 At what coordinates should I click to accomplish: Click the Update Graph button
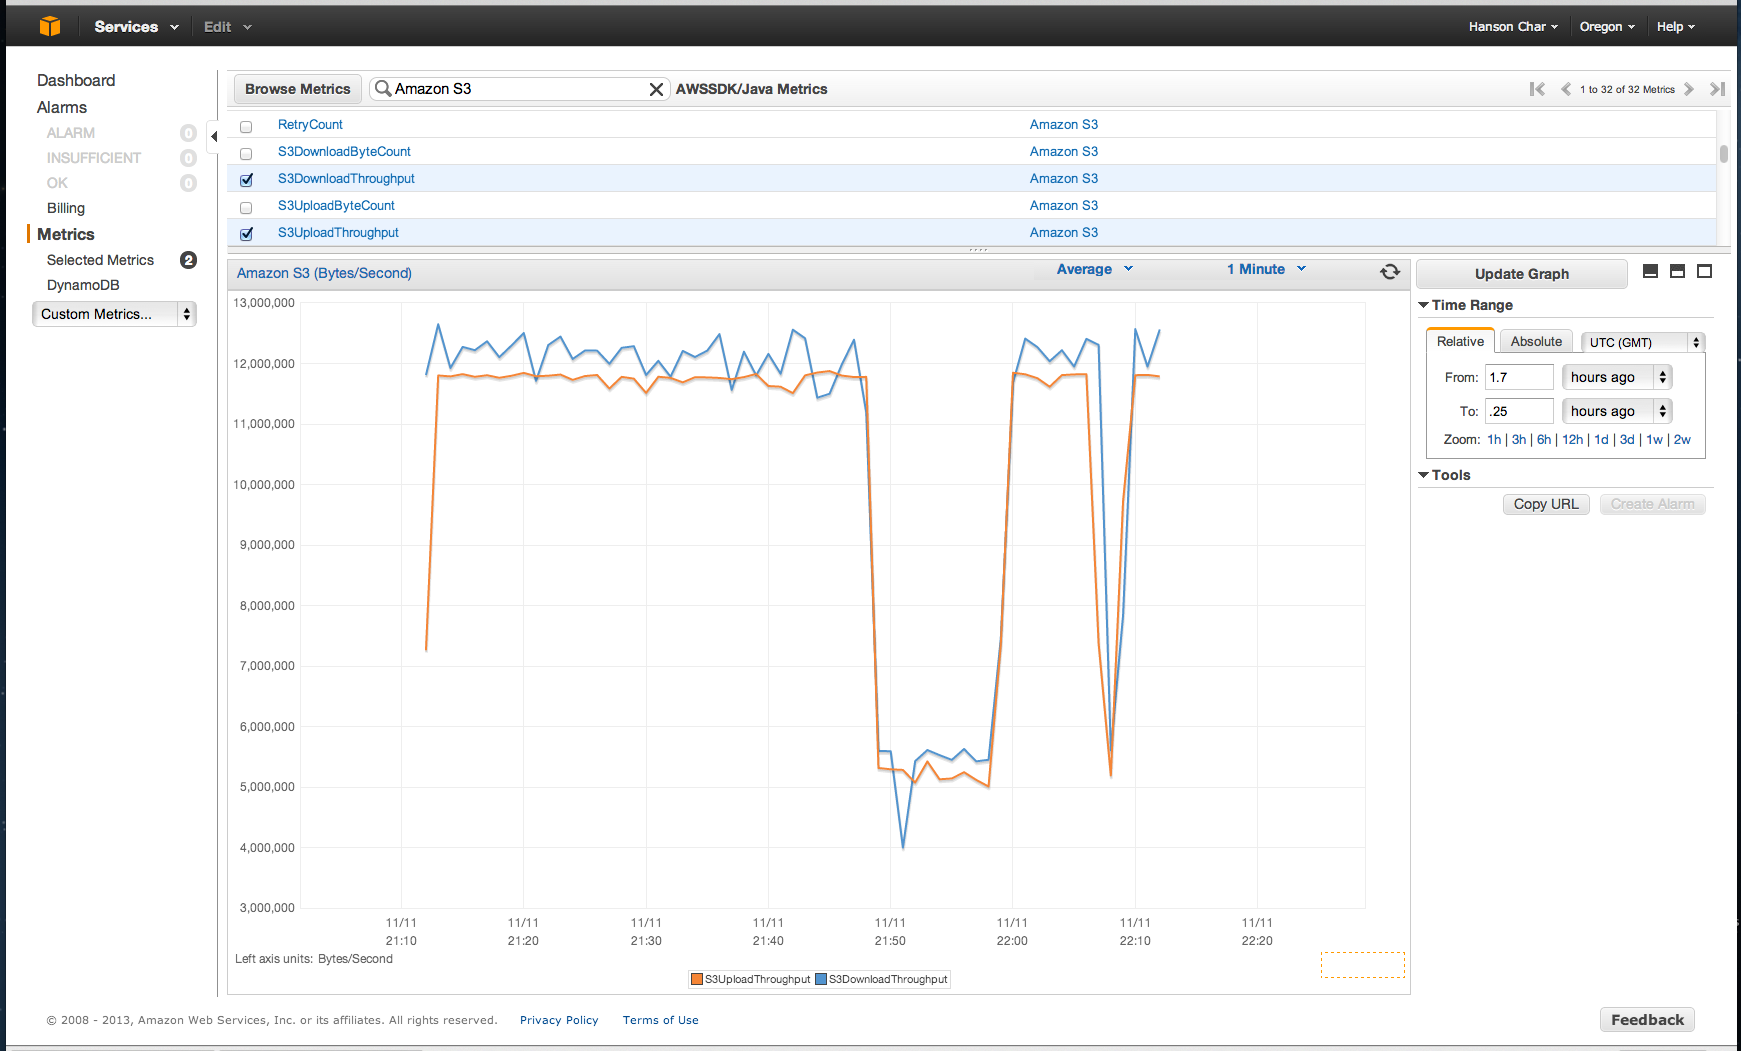coord(1521,273)
